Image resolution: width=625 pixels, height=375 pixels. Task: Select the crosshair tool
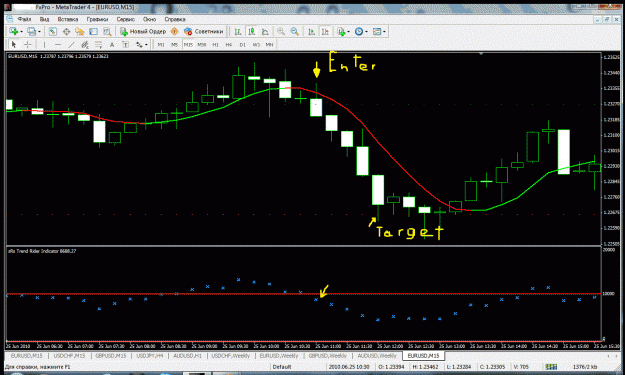28,45
